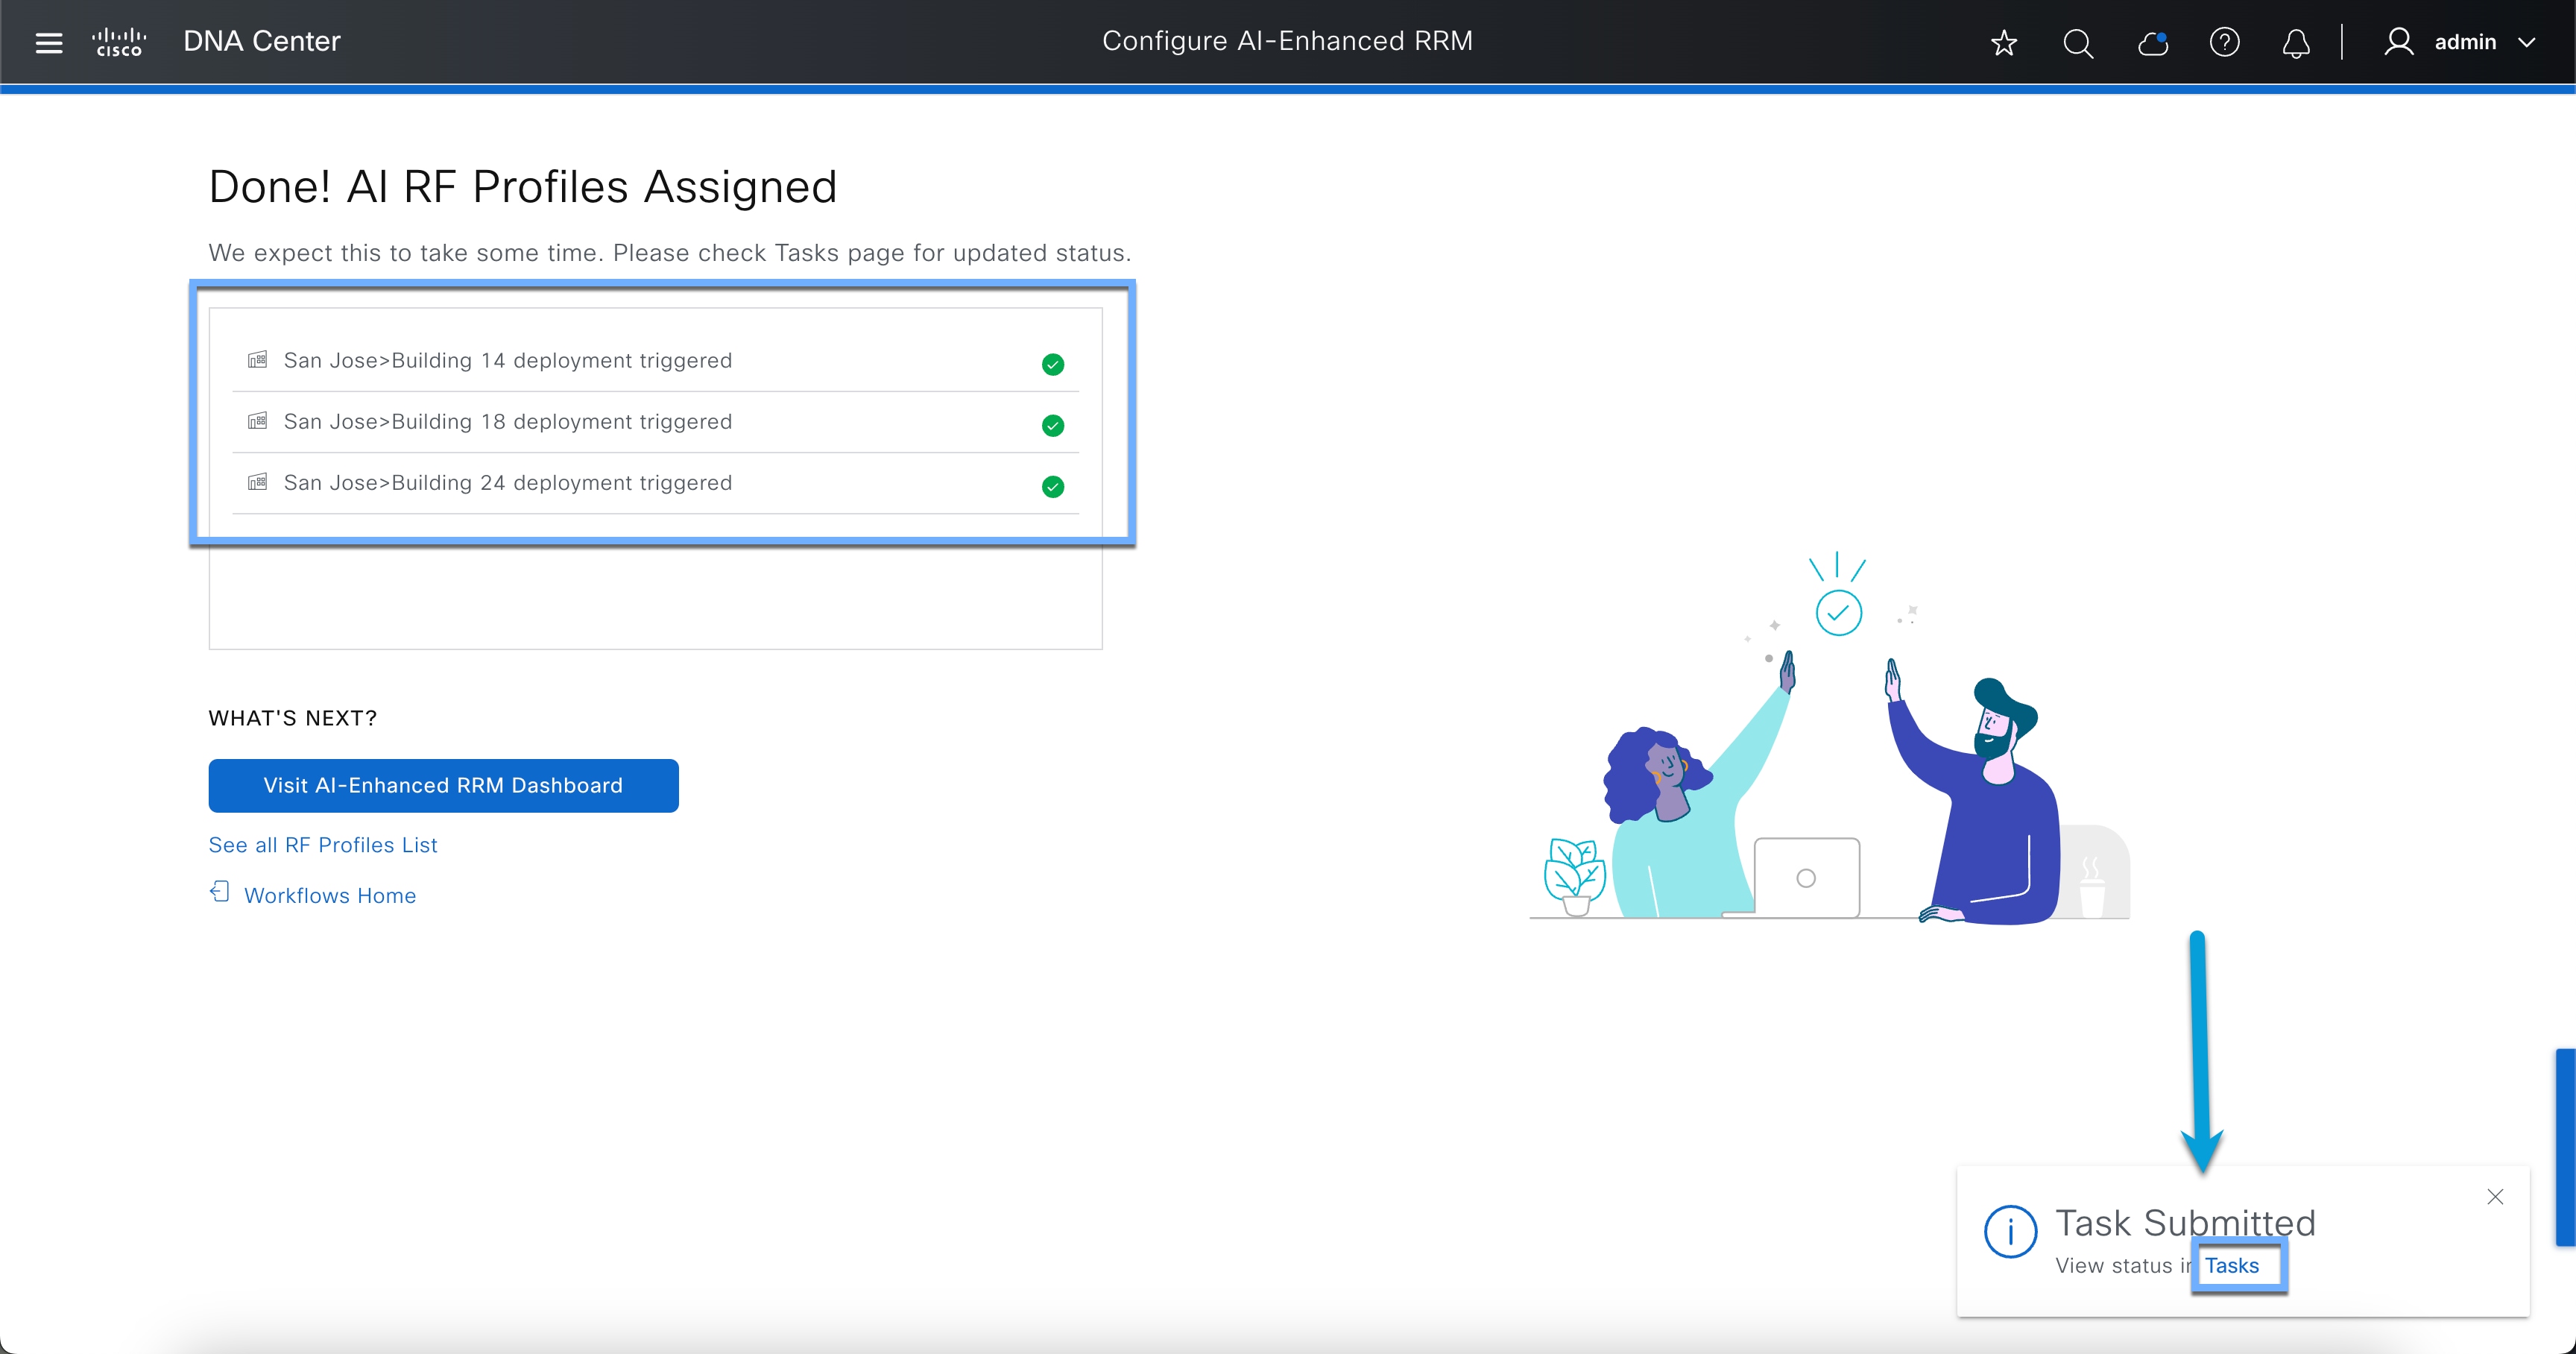Click the cloud status icon
The image size is (2576, 1354).
coord(2152,43)
